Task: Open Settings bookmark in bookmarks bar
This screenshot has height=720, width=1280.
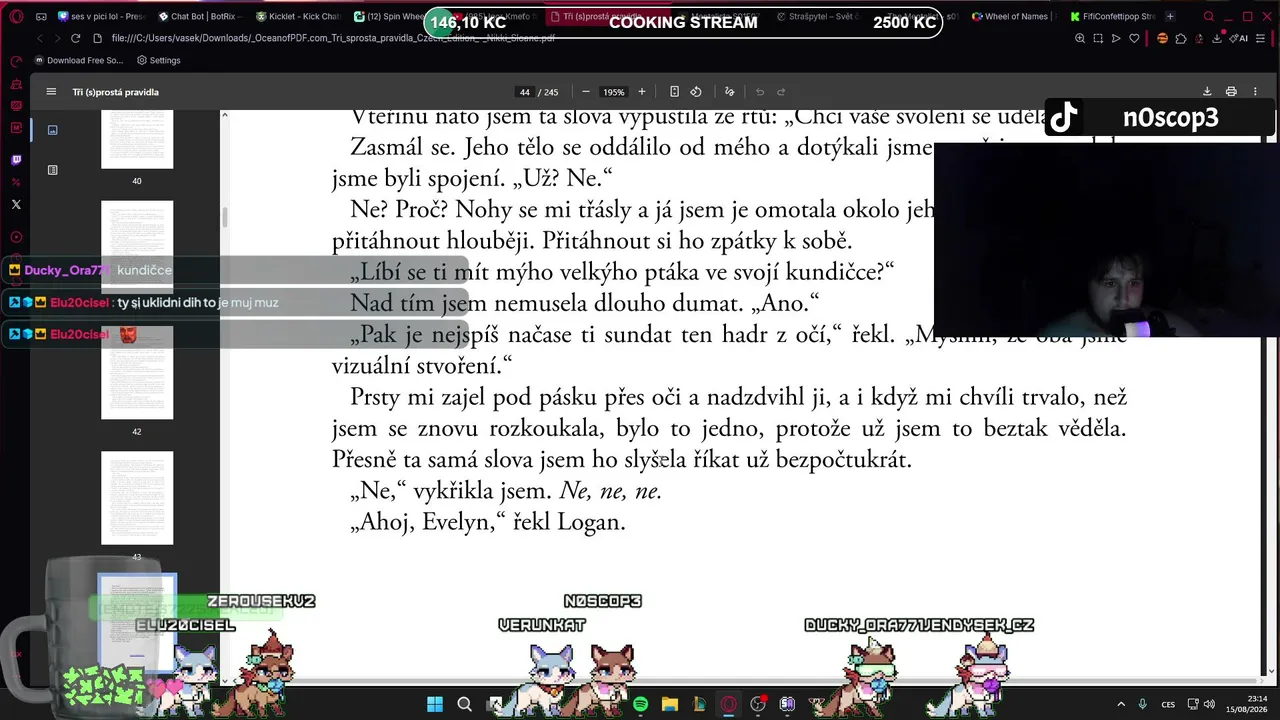Action: pyautogui.click(x=158, y=60)
